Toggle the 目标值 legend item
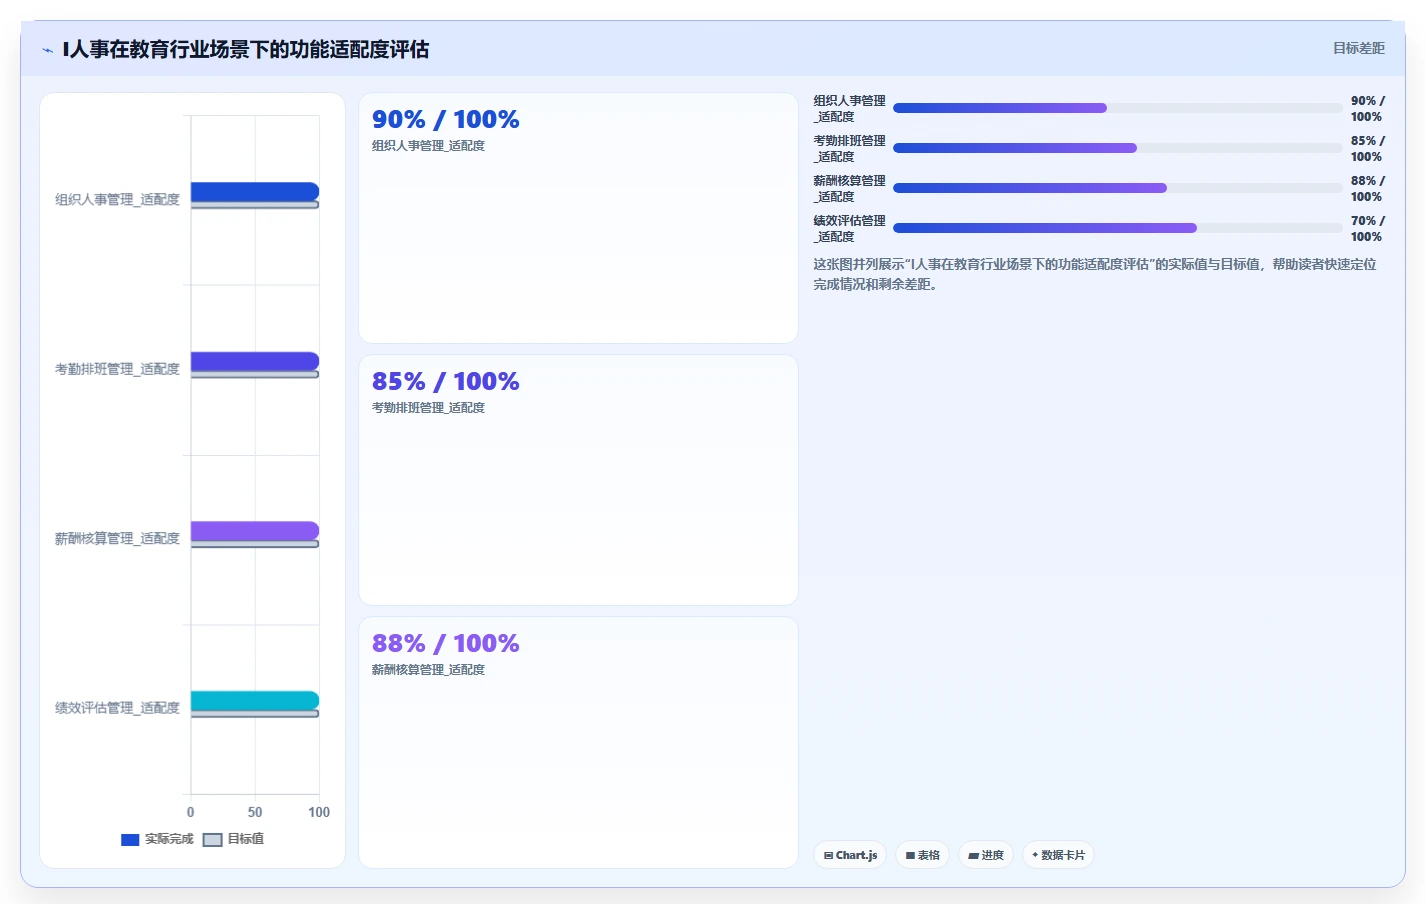The height and width of the screenshot is (904, 1426). pyautogui.click(x=234, y=839)
